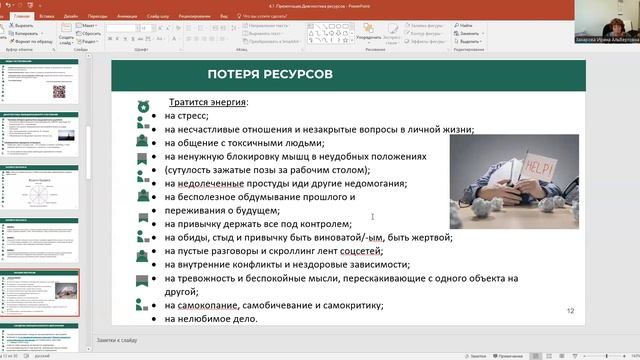The width and height of the screenshot is (640, 360).
Task: Select the slide thumbnail with the QR code
Action: pos(40,81)
